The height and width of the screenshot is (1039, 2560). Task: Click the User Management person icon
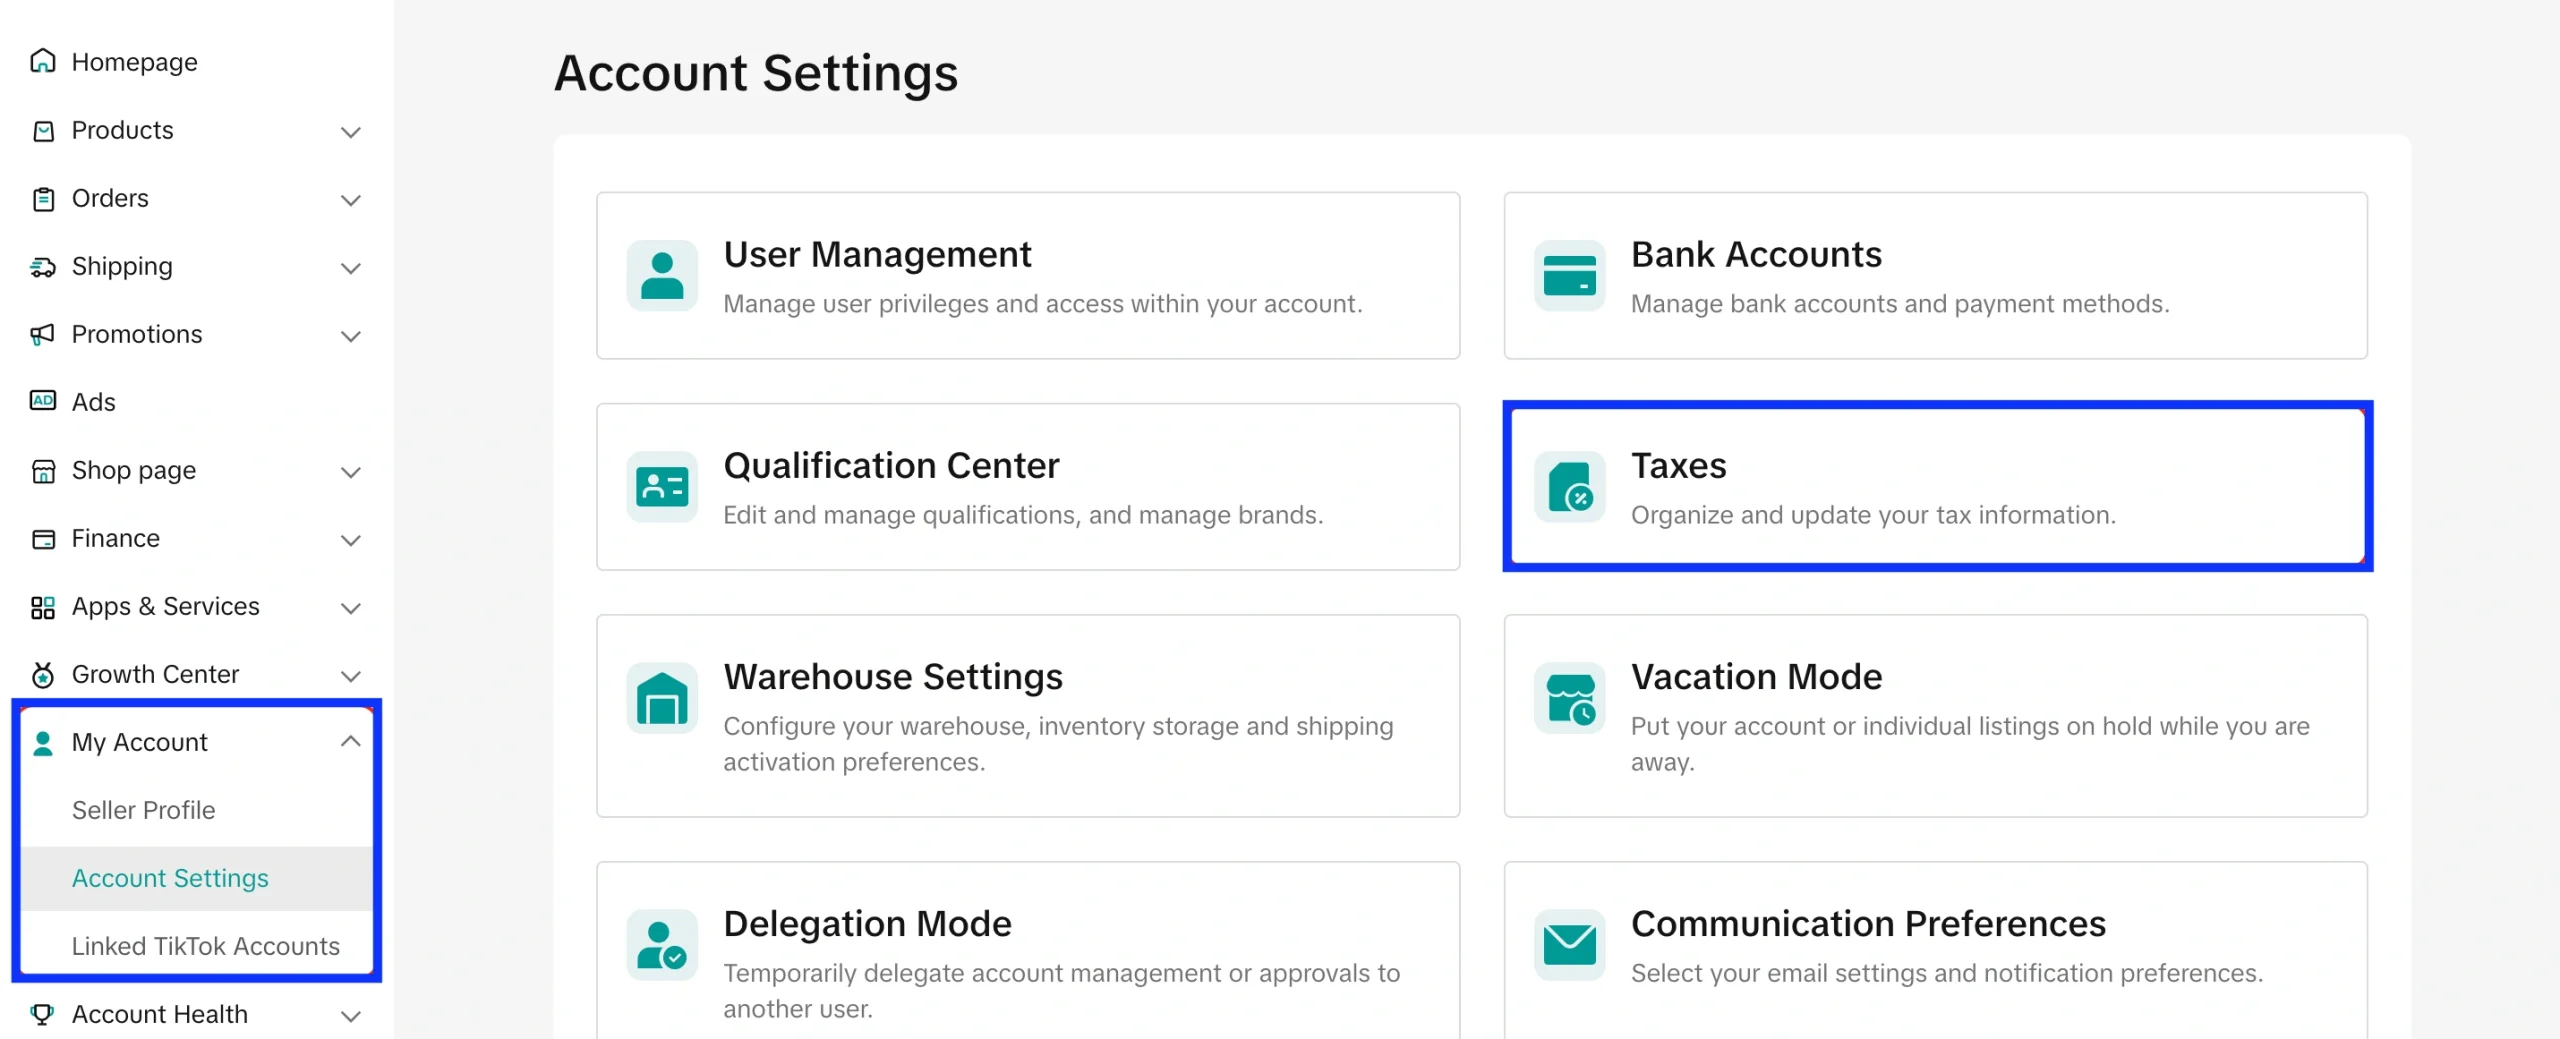point(661,276)
